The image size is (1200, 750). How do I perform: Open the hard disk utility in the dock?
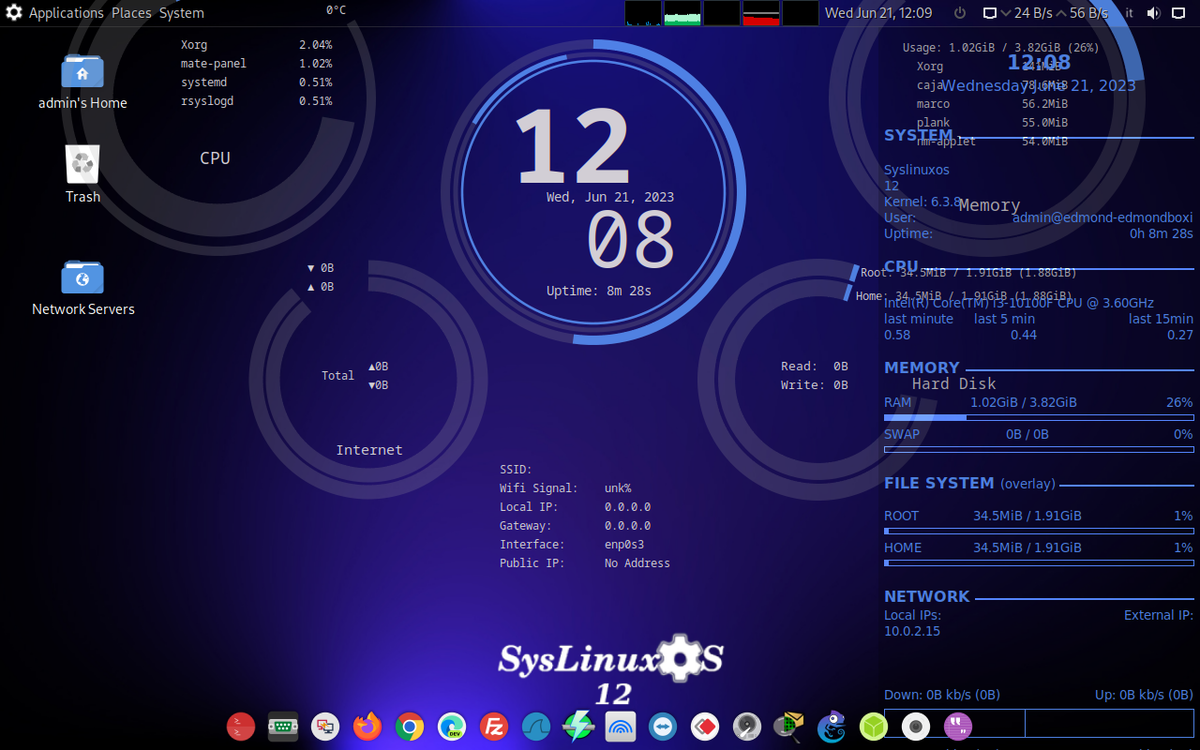pos(748,726)
